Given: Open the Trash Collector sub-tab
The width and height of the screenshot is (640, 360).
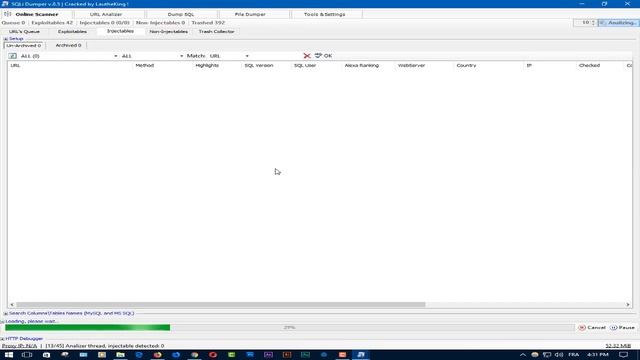Looking at the screenshot, I should (216, 31).
